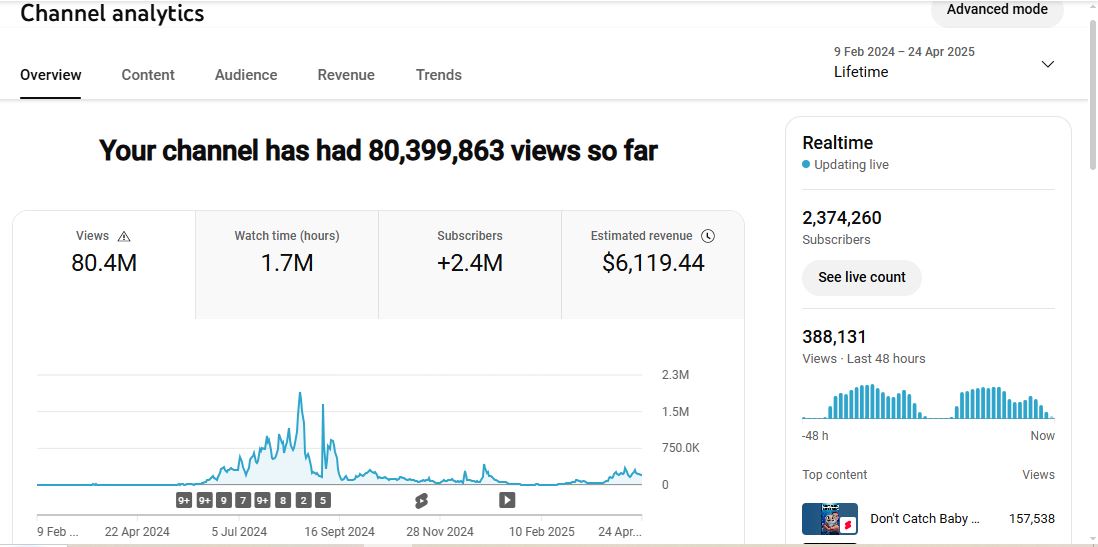
Task: Select the Trends tab
Action: pos(439,75)
